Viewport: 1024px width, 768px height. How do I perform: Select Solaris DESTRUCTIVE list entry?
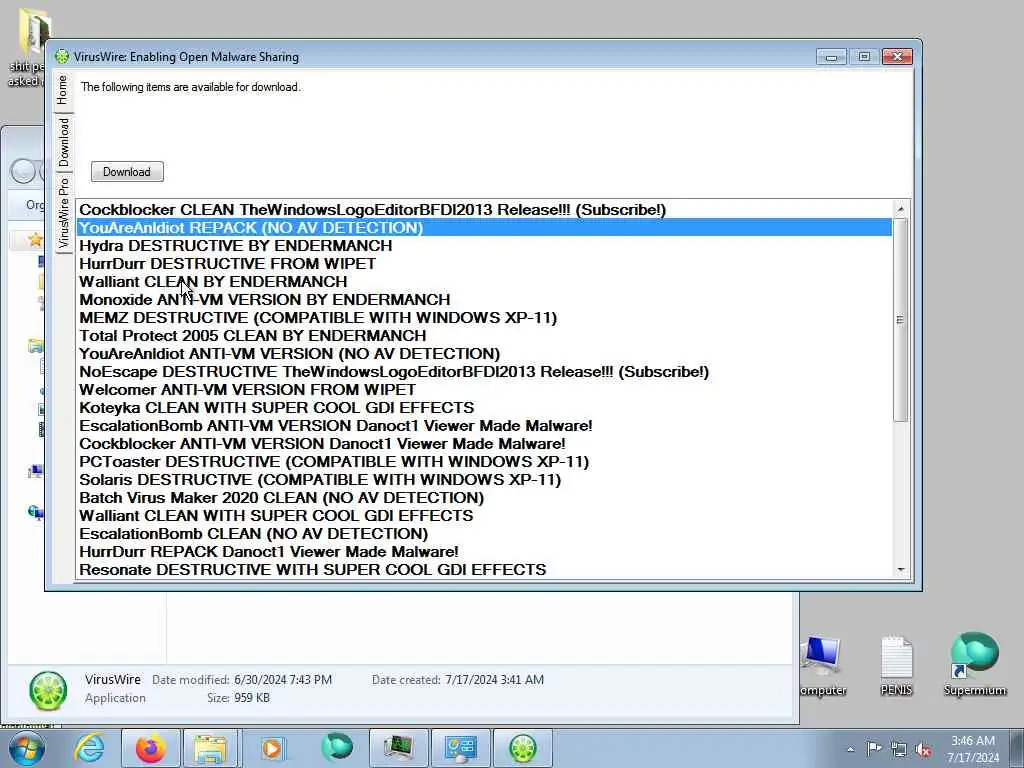pos(484,479)
